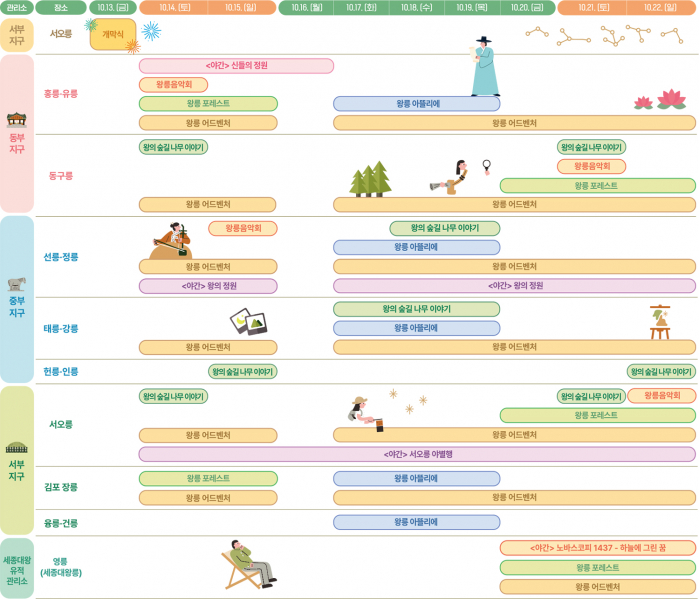
Task: Click the pine trees illustration
Action: (370, 180)
